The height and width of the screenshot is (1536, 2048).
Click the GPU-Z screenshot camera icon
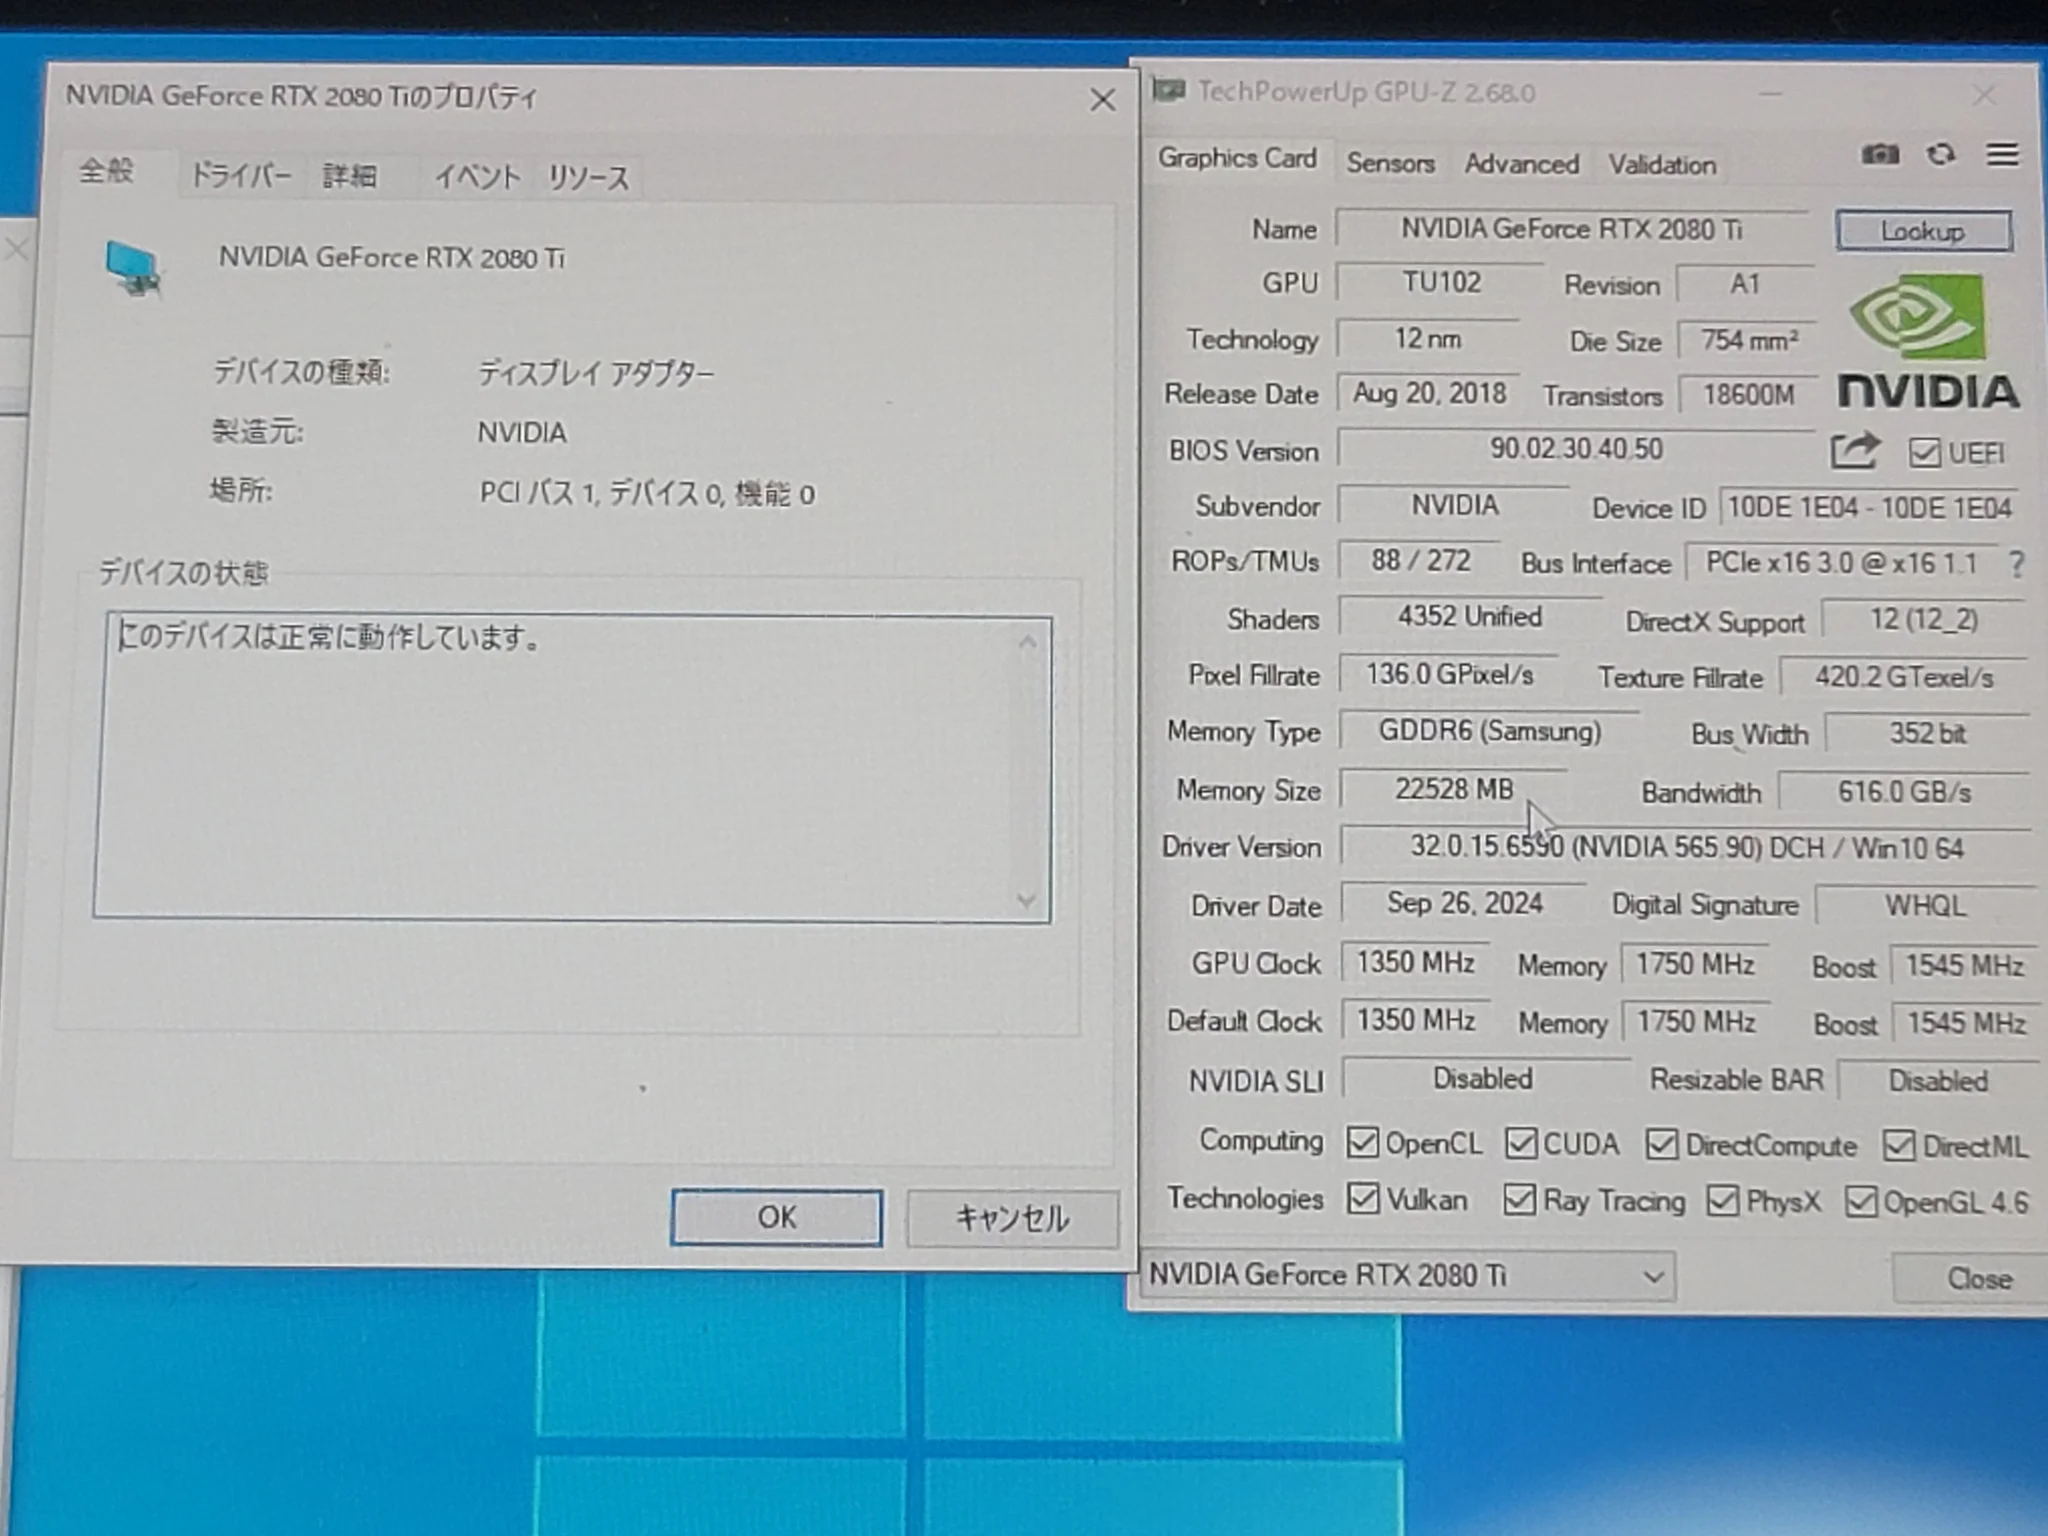1879,154
